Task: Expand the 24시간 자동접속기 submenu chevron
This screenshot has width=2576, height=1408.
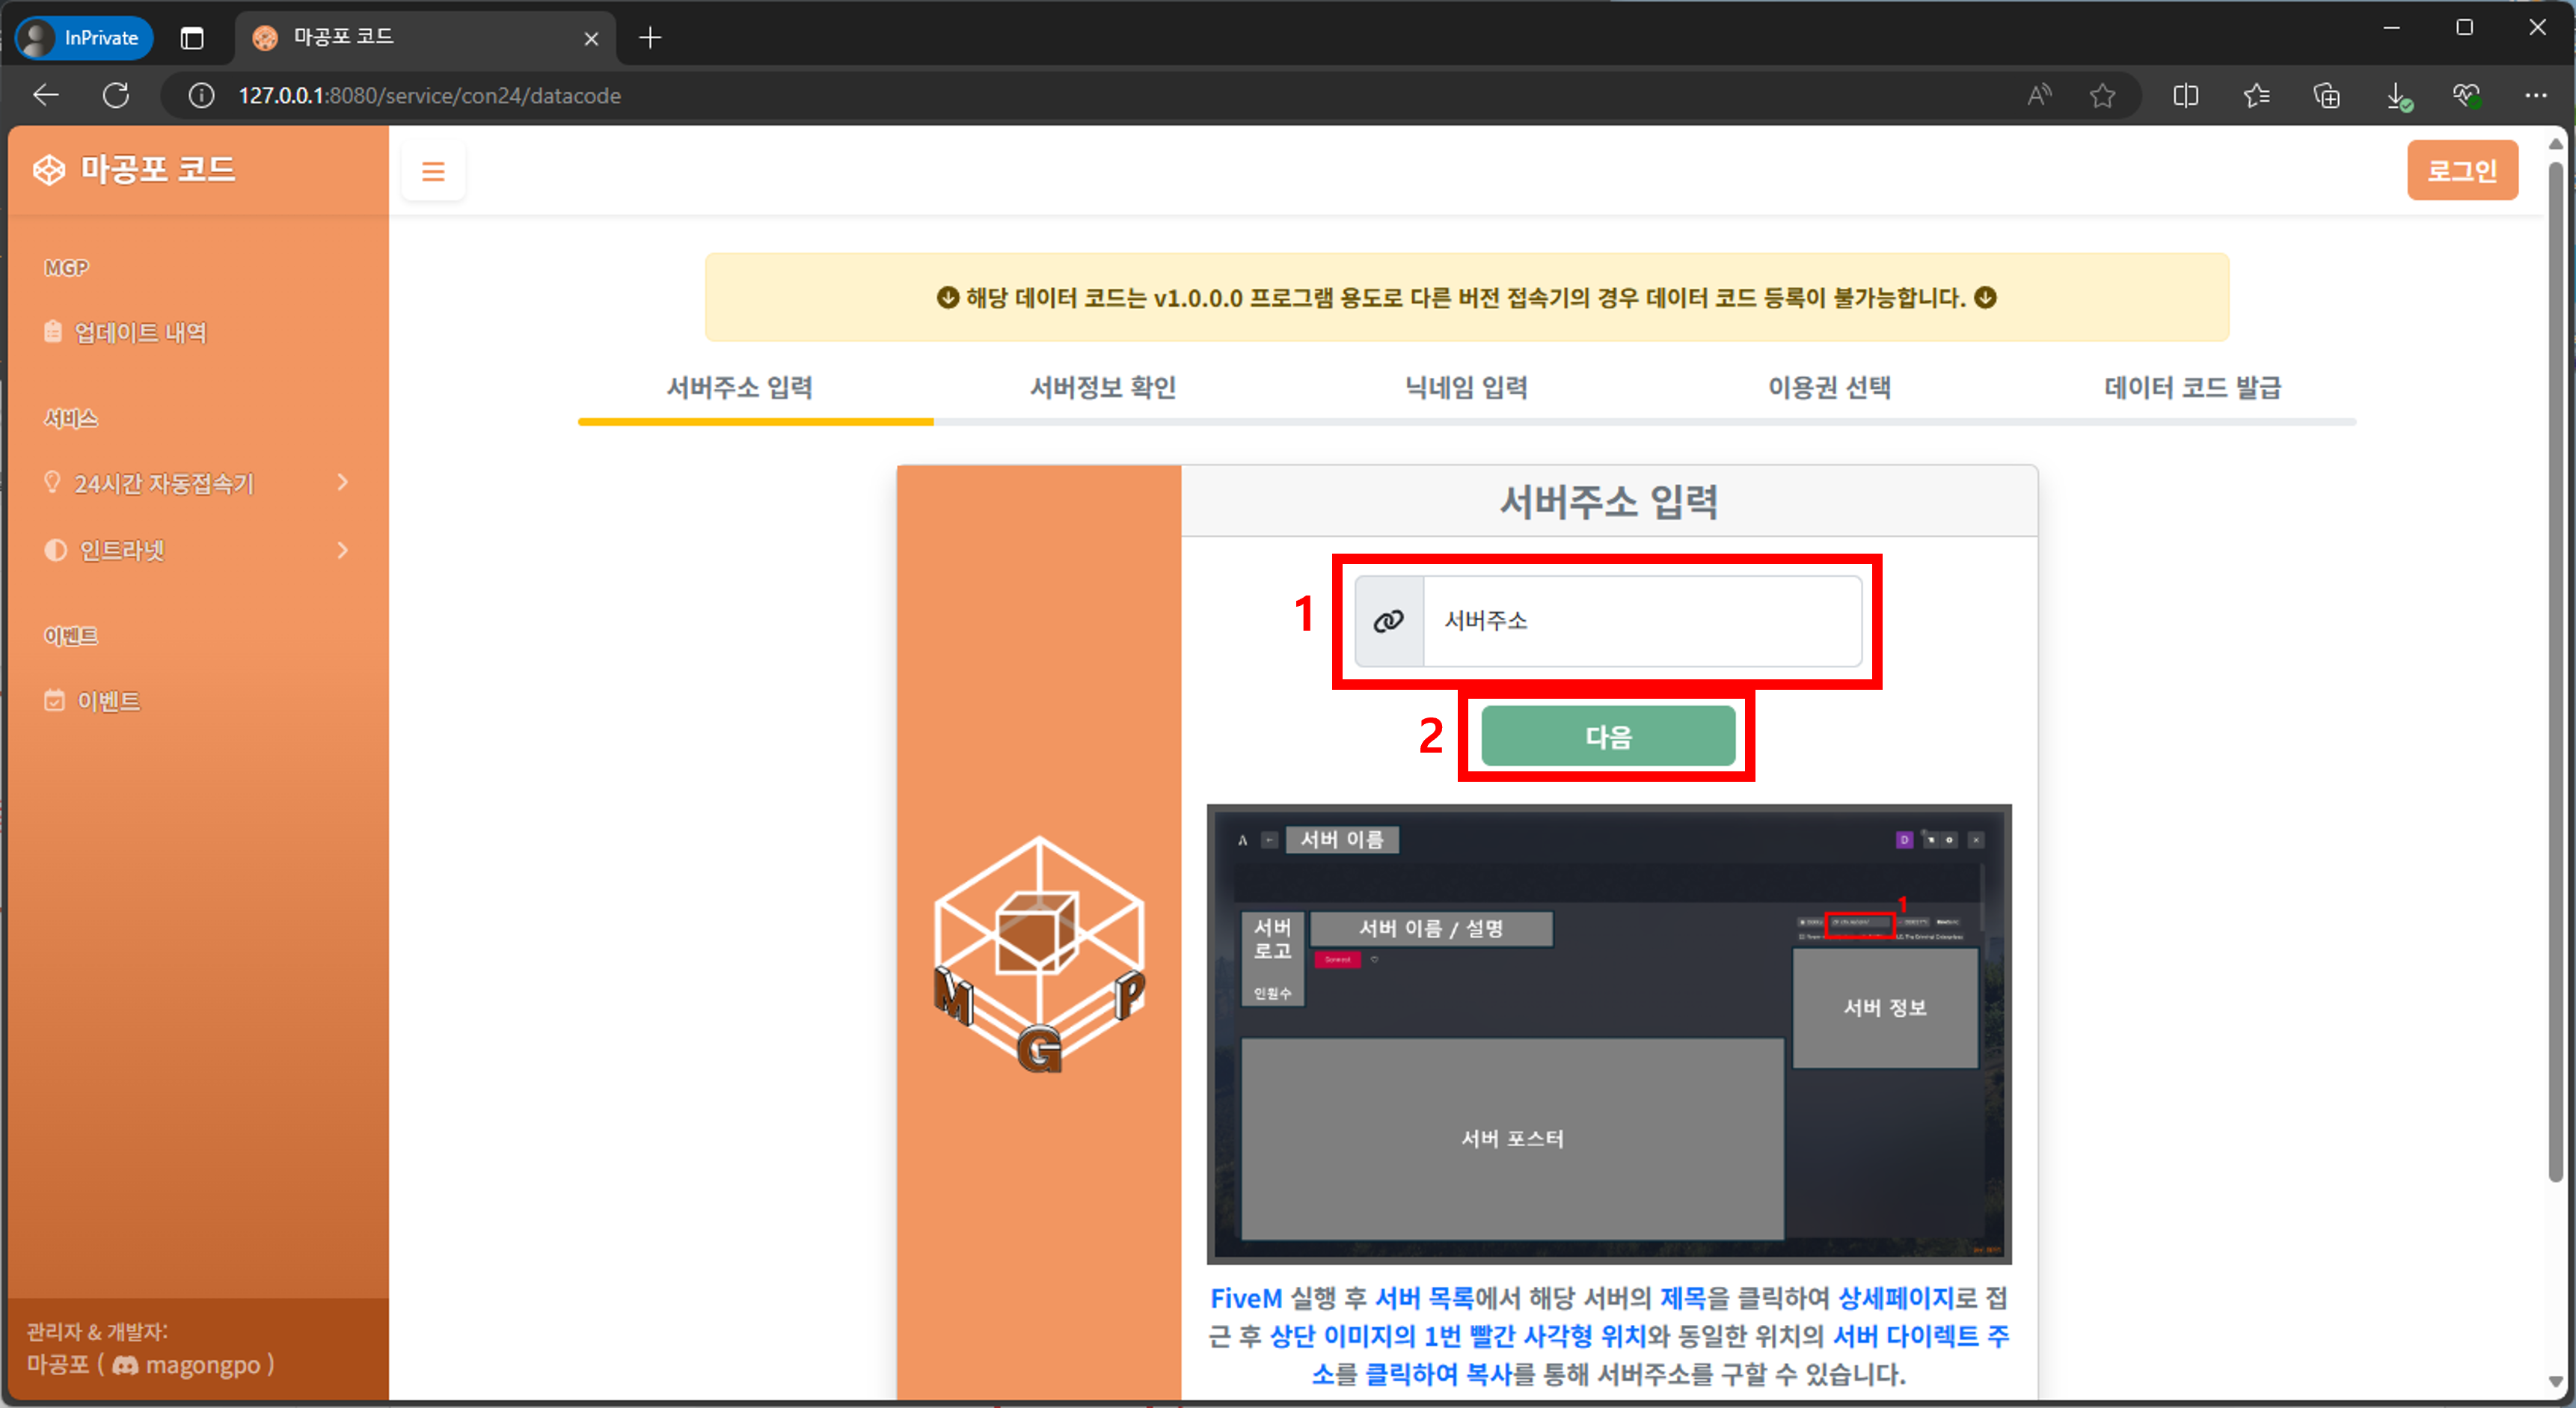Action: [343, 483]
